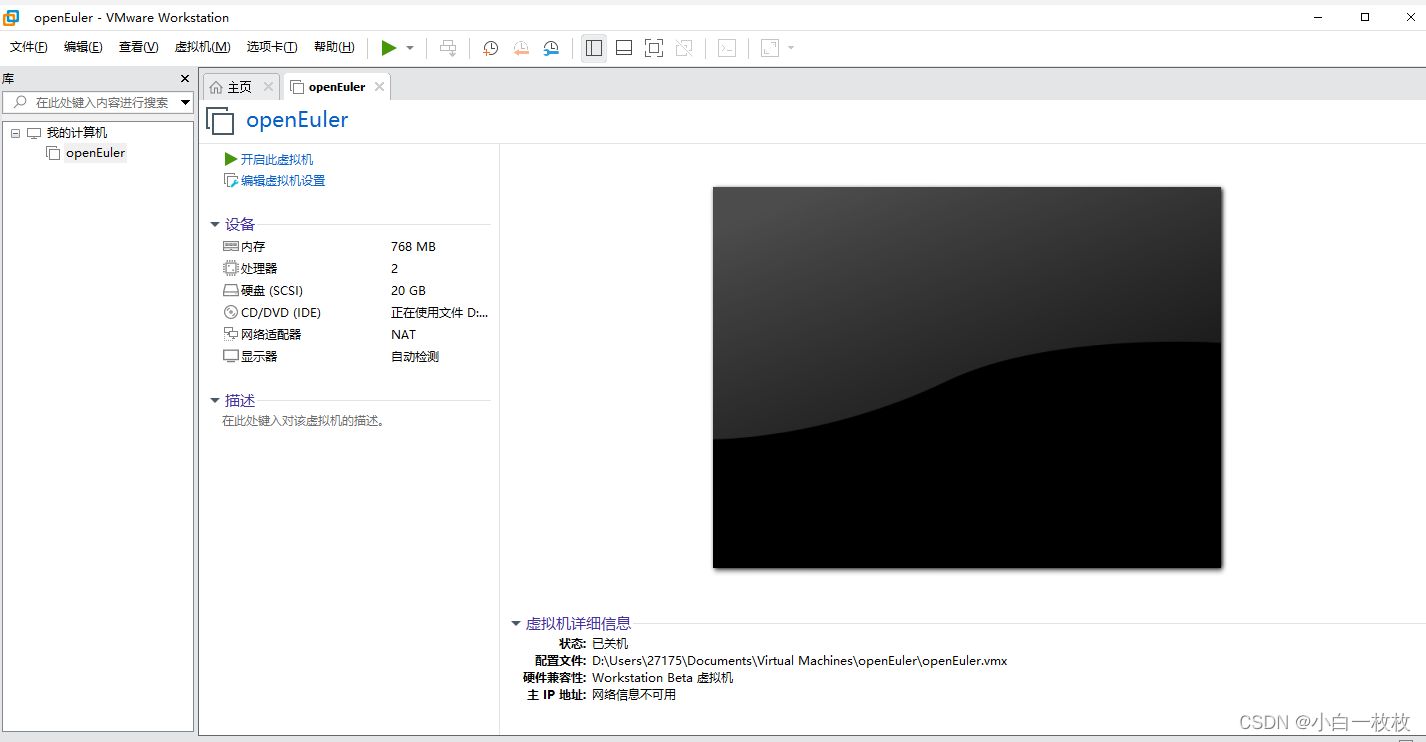Open the 文件(F) menu

pyautogui.click(x=29, y=47)
